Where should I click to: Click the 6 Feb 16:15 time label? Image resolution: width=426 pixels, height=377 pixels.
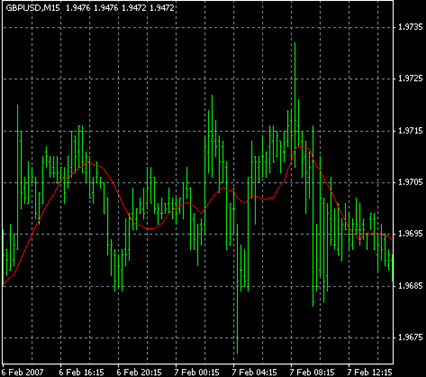tap(82, 372)
